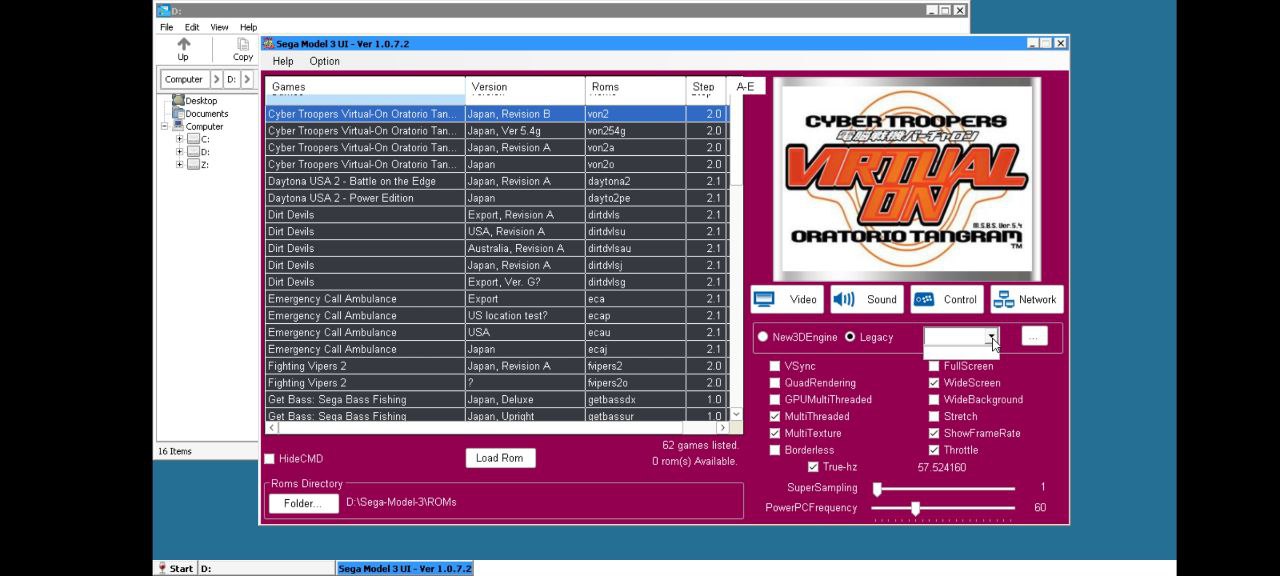Screen dimensions: 1280x576
Task: Collapse the Computer tree node
Action: click(166, 127)
